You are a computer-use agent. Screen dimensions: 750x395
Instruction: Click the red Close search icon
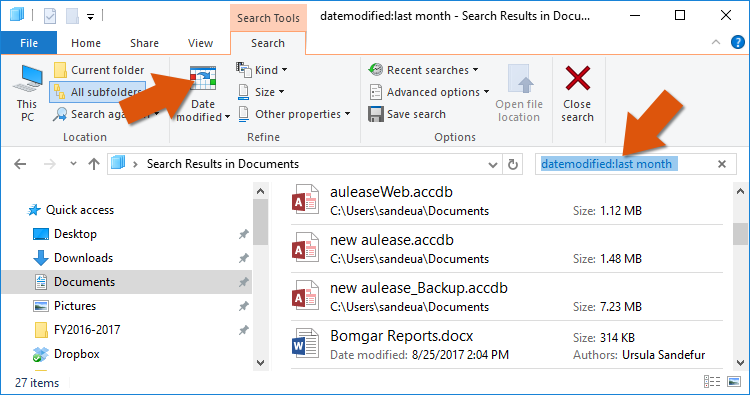(x=577, y=78)
